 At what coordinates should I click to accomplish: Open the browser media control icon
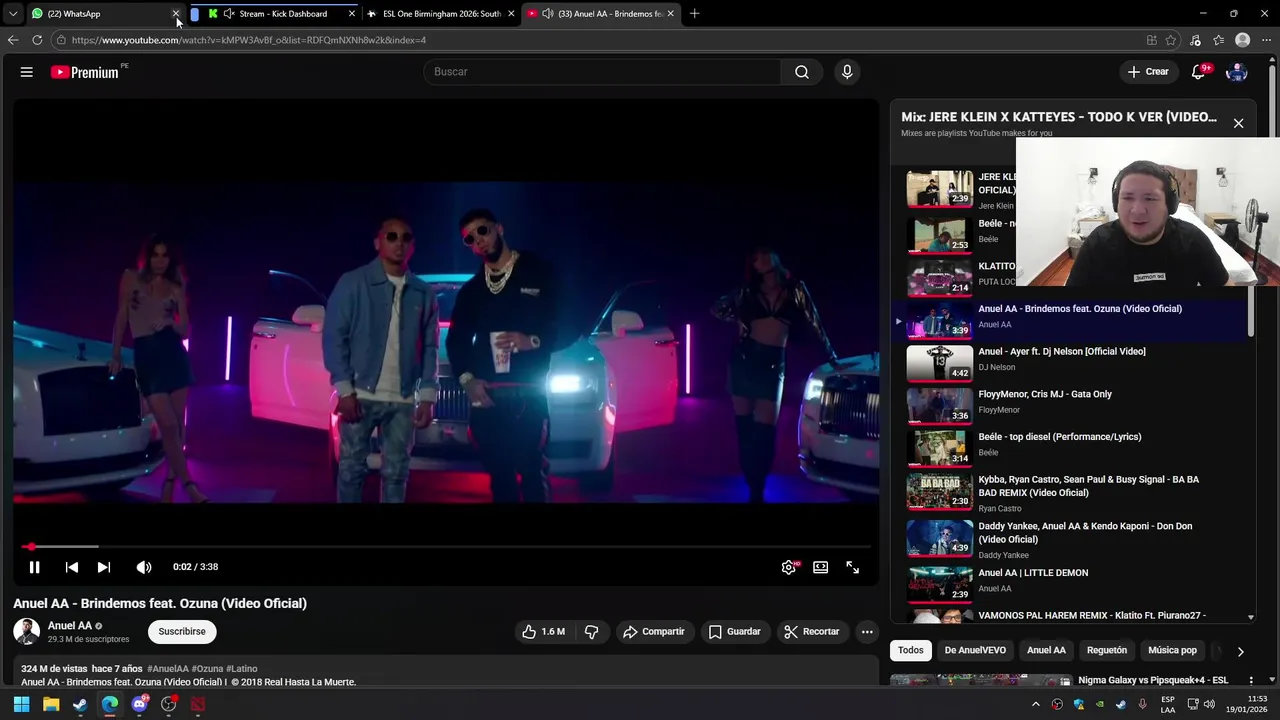click(x=1195, y=40)
